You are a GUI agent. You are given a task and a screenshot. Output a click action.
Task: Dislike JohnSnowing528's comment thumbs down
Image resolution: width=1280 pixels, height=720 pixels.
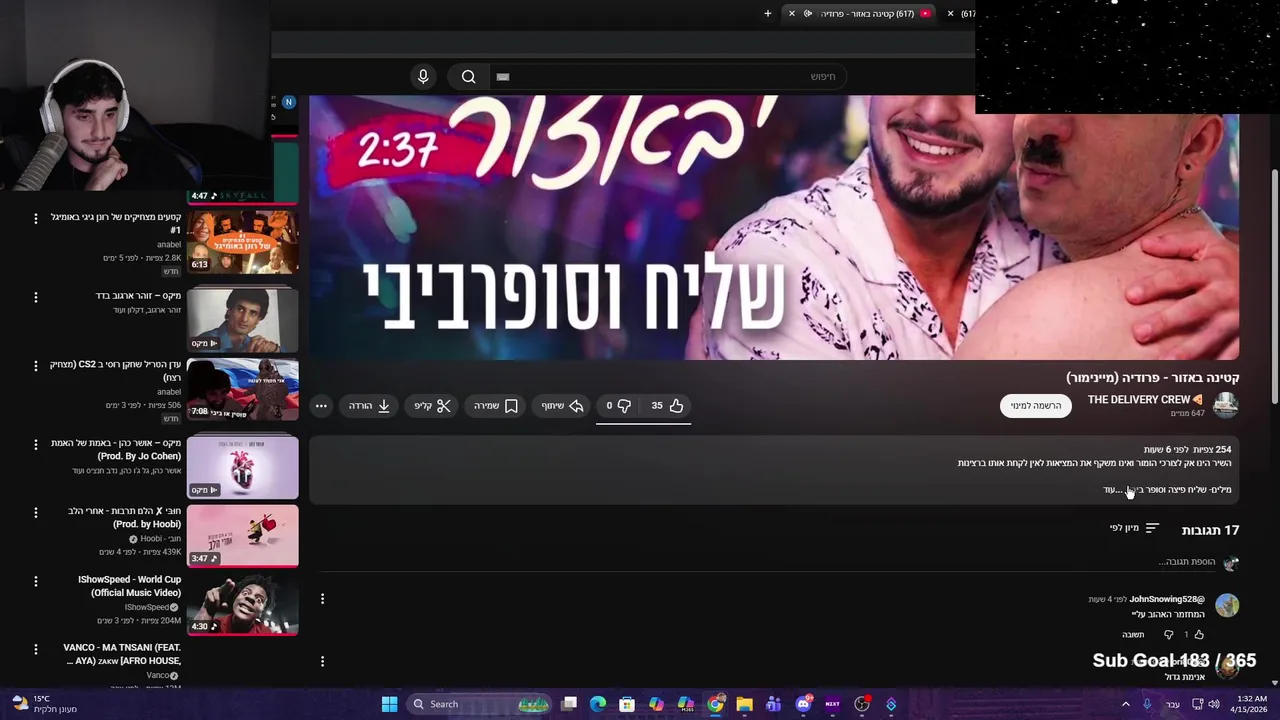tap(1168, 634)
